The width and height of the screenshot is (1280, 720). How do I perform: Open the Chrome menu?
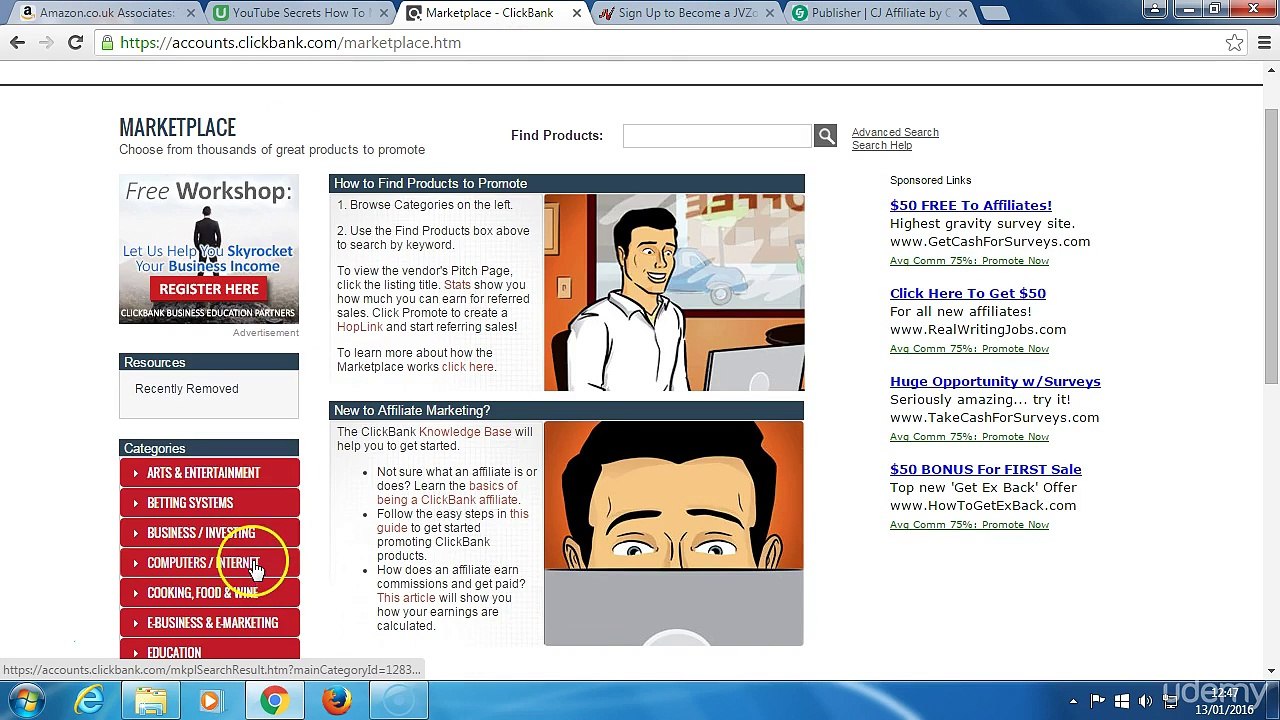[x=1264, y=43]
